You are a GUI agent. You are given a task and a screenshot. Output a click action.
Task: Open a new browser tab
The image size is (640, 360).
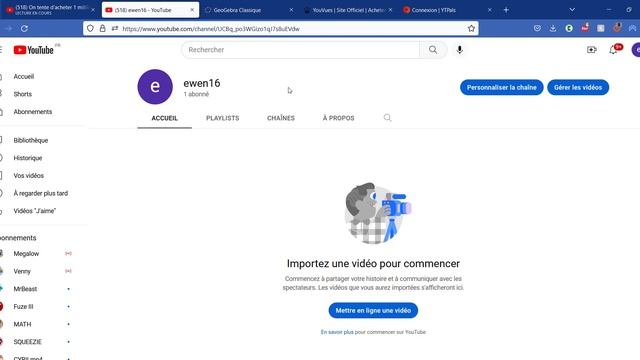click(x=506, y=10)
